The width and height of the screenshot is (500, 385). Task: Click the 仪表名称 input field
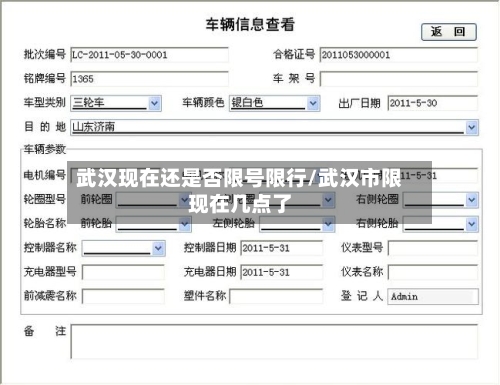pos(433,272)
